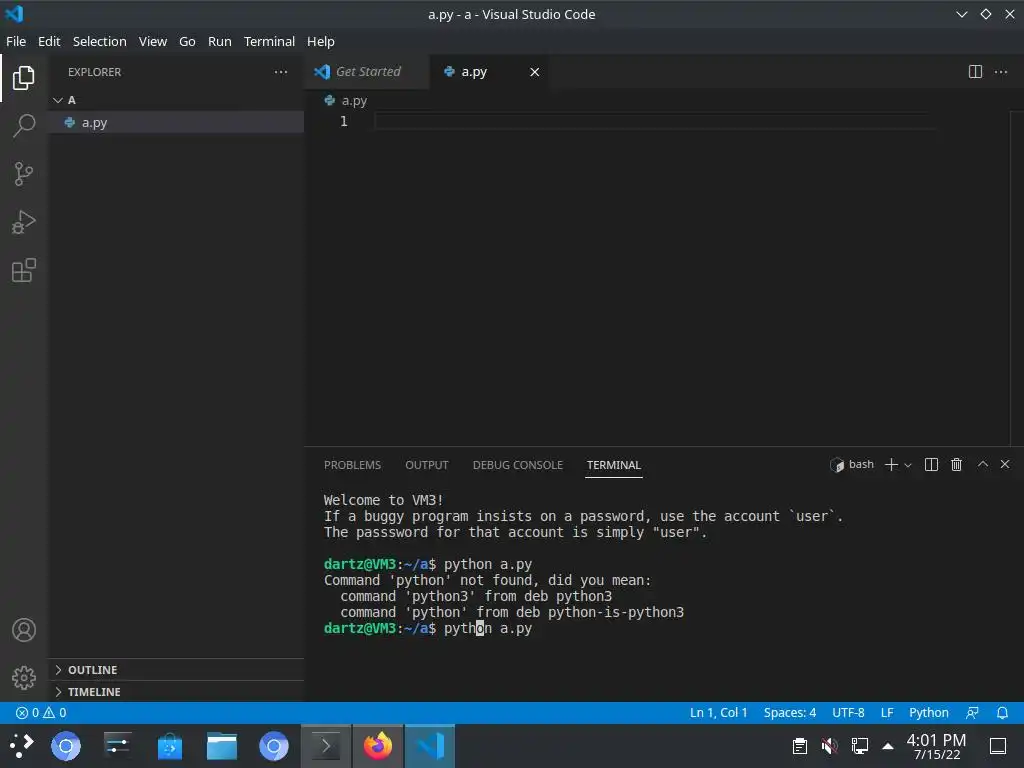Open the Selection menu
Image resolution: width=1024 pixels, height=768 pixels.
[99, 41]
